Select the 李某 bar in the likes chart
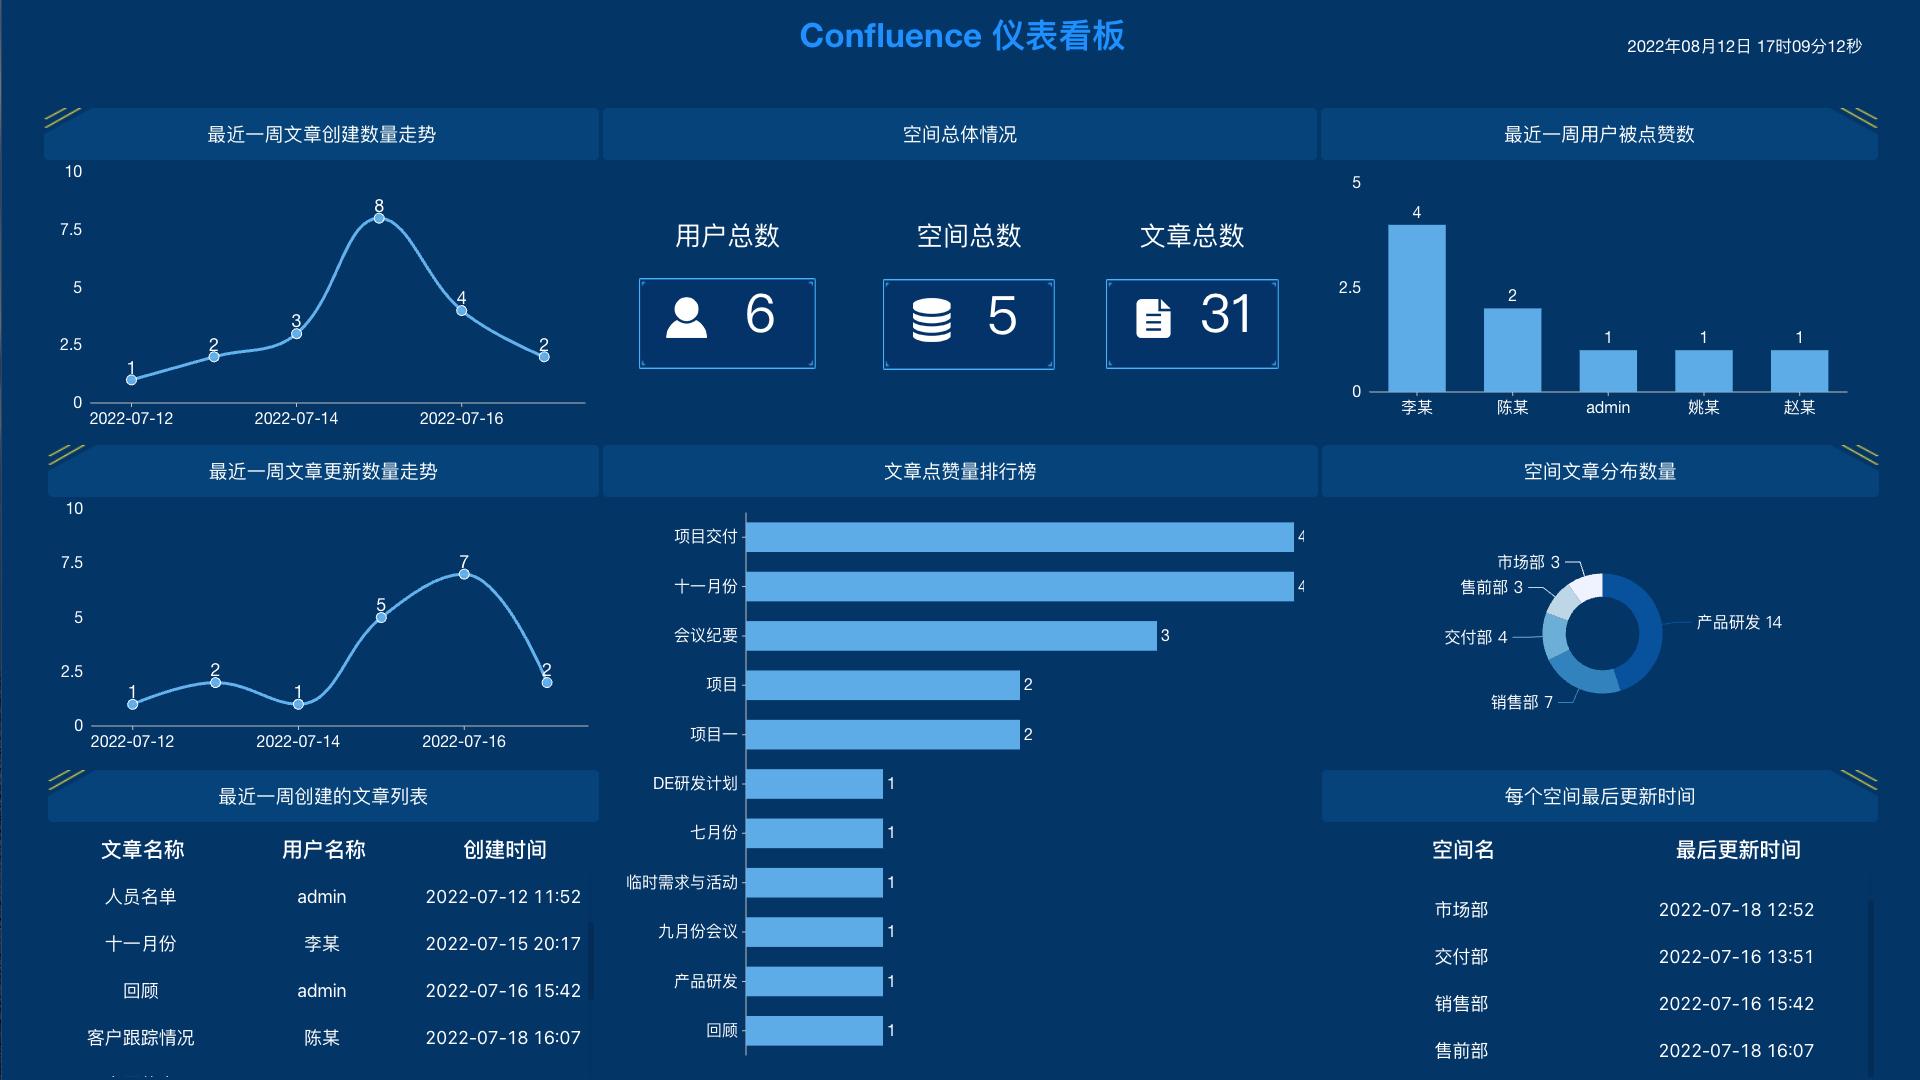The image size is (1920, 1080). pyautogui.click(x=1416, y=305)
